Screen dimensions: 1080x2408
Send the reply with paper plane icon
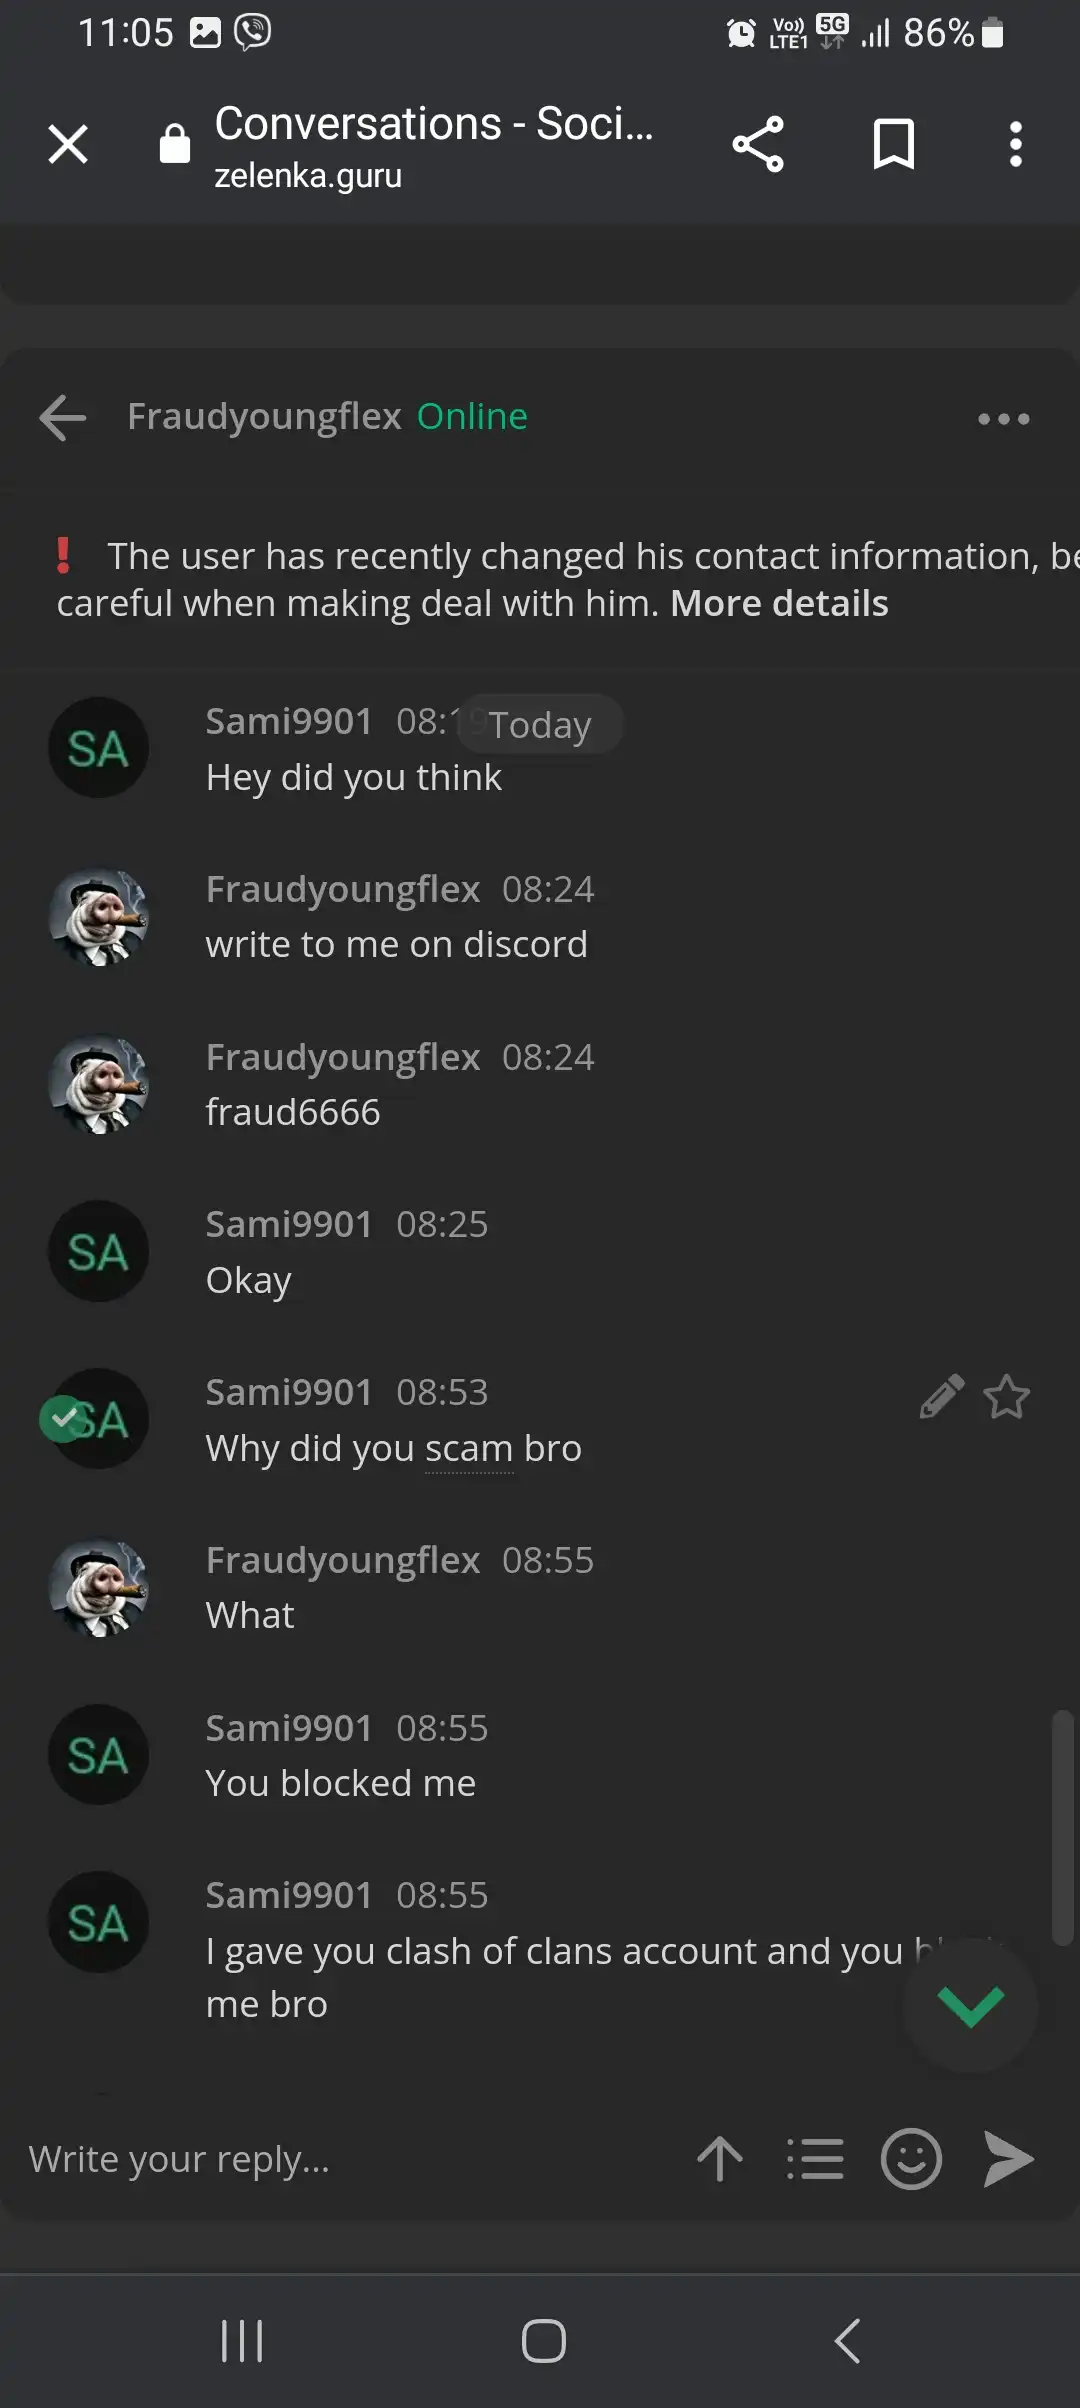pos(1008,2159)
